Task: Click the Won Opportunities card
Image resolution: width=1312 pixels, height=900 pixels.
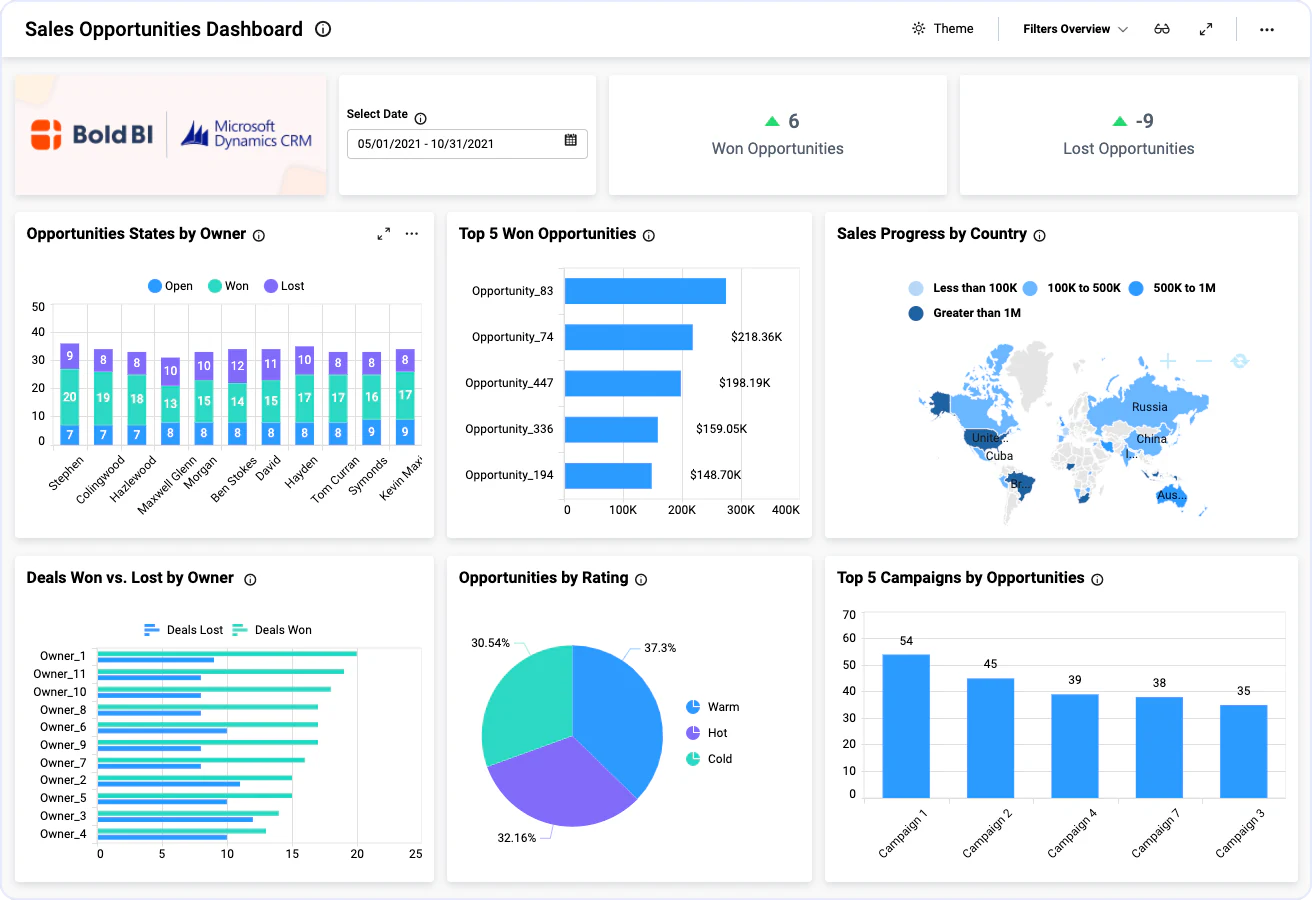Action: coord(778,135)
